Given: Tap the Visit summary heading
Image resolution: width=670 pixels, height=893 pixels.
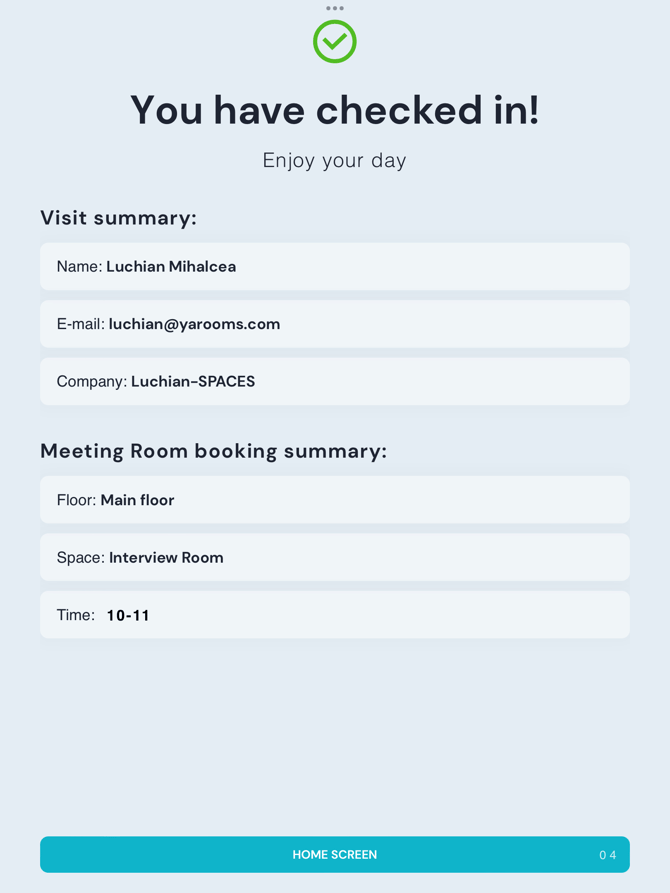Looking at the screenshot, I should (x=118, y=217).
